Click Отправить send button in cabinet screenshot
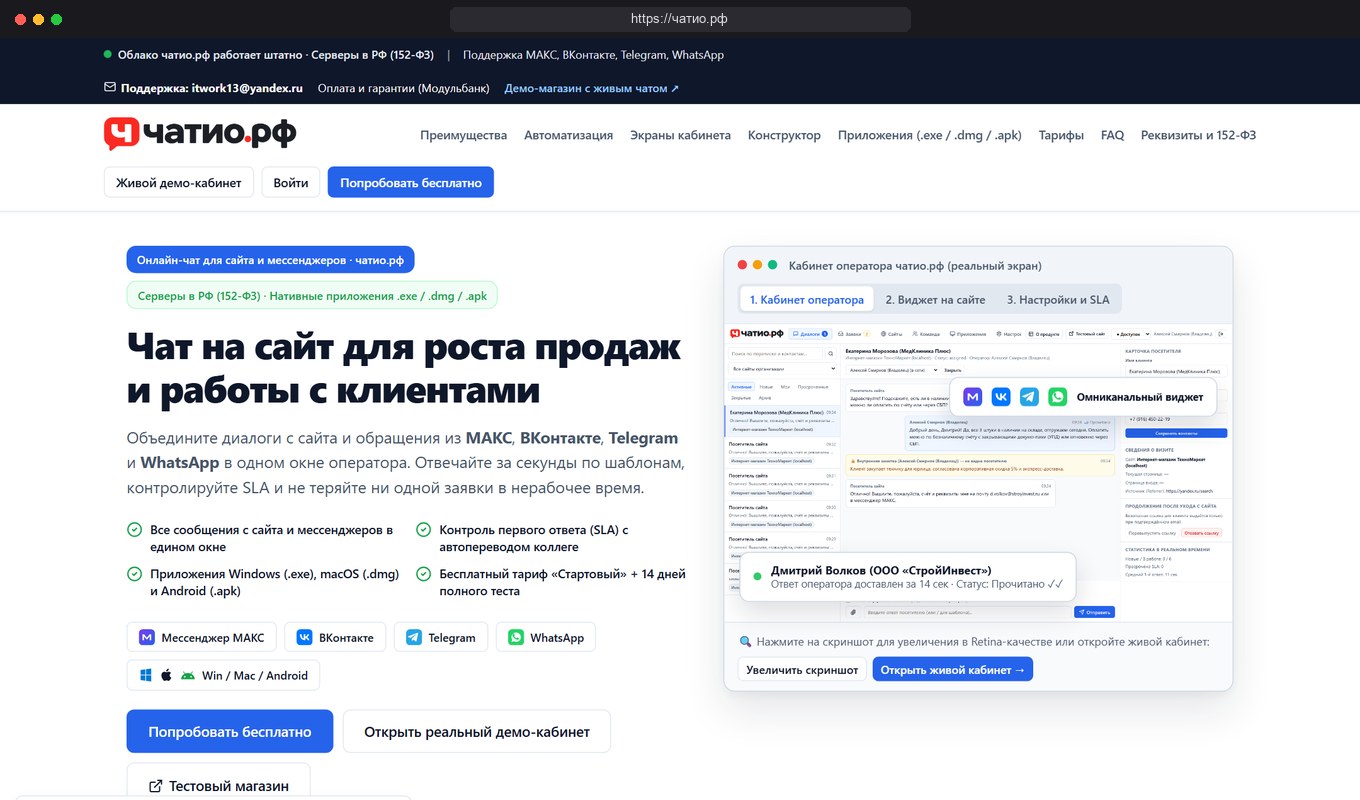This screenshot has height=800, width=1360. point(1094,612)
